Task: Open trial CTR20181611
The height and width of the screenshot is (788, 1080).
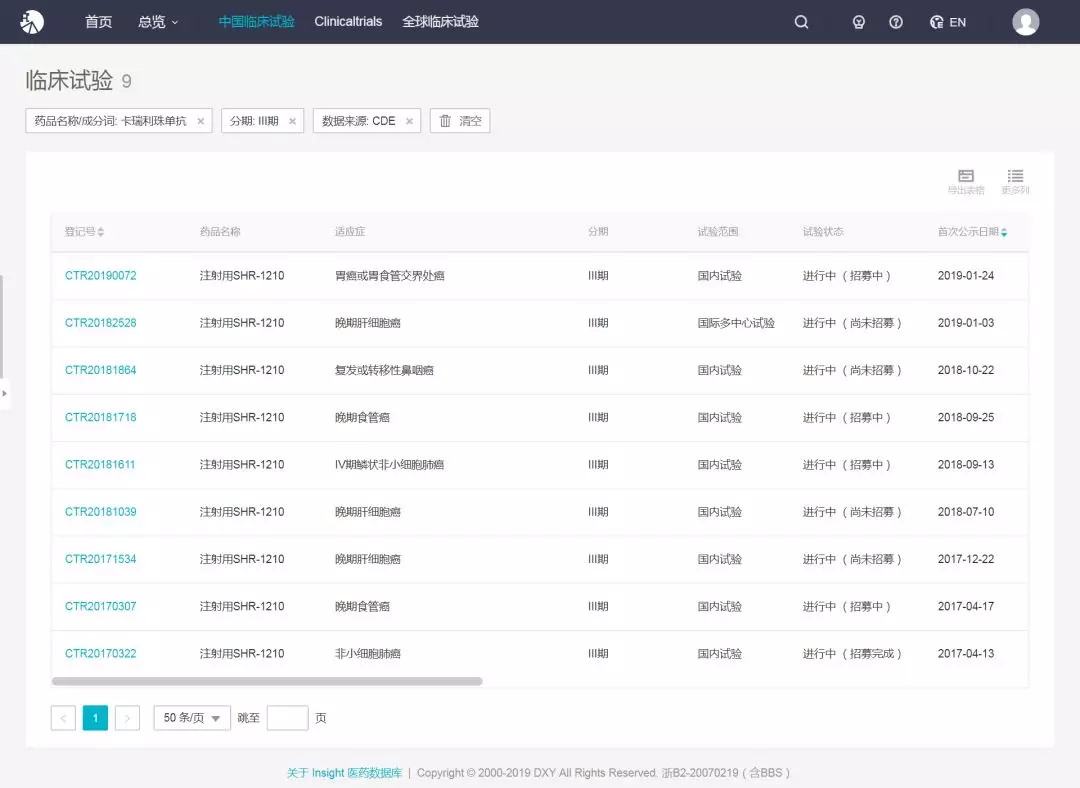Action: click(x=100, y=465)
